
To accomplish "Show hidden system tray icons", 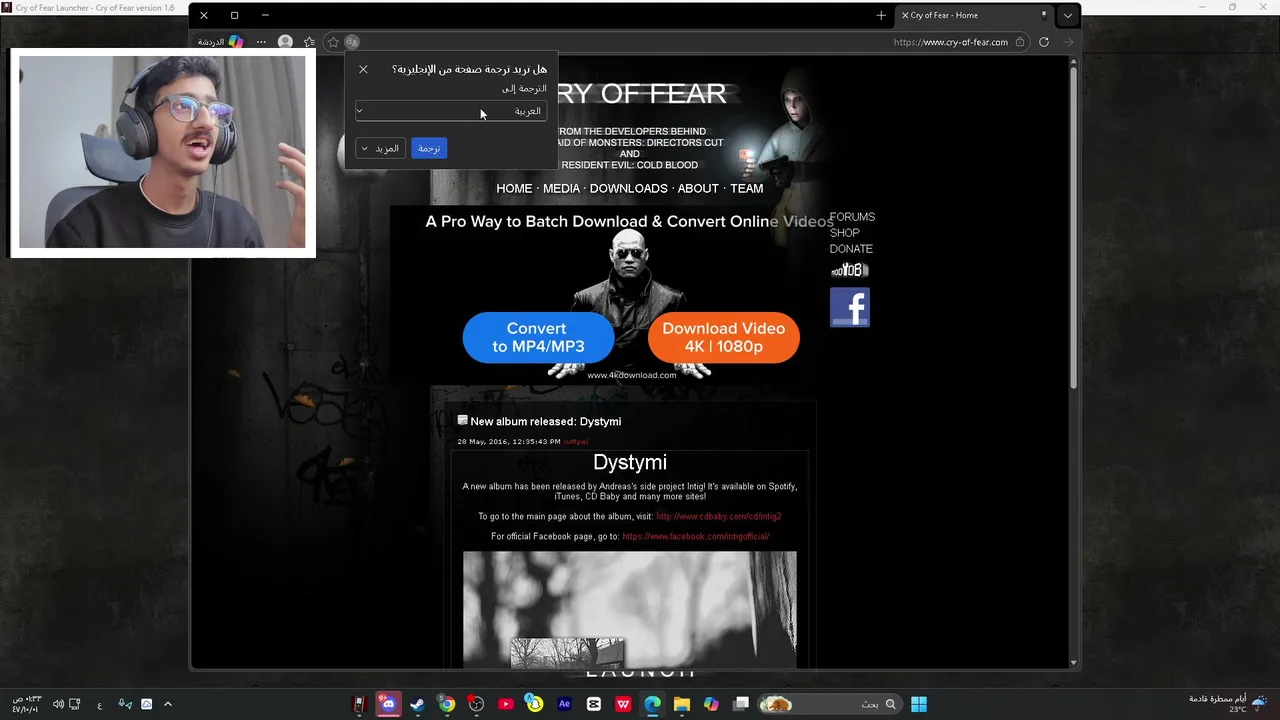I will tap(168, 704).
